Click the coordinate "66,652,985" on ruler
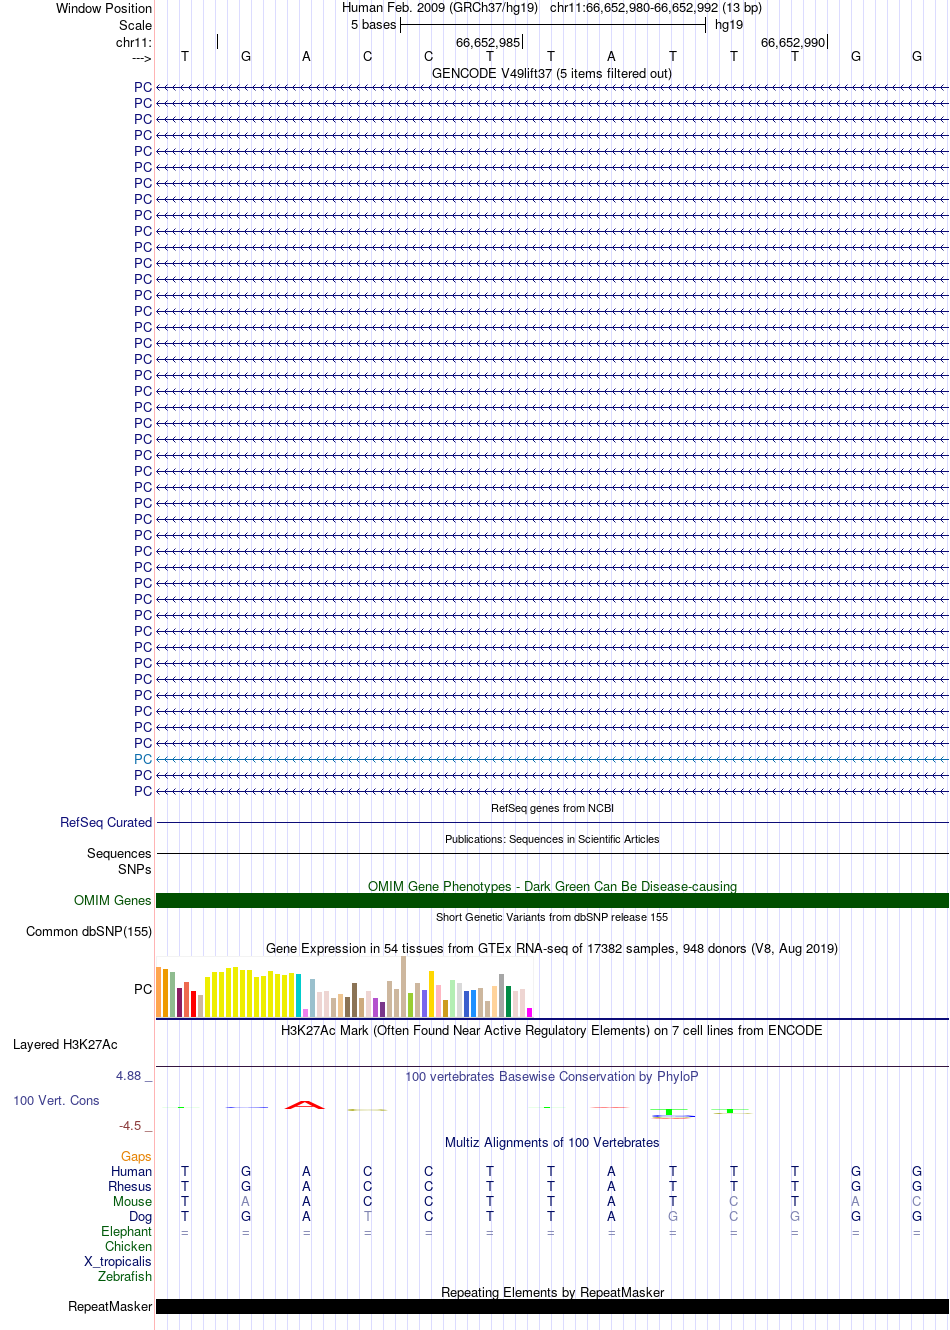This screenshot has height=1330, width=950. [x=488, y=42]
